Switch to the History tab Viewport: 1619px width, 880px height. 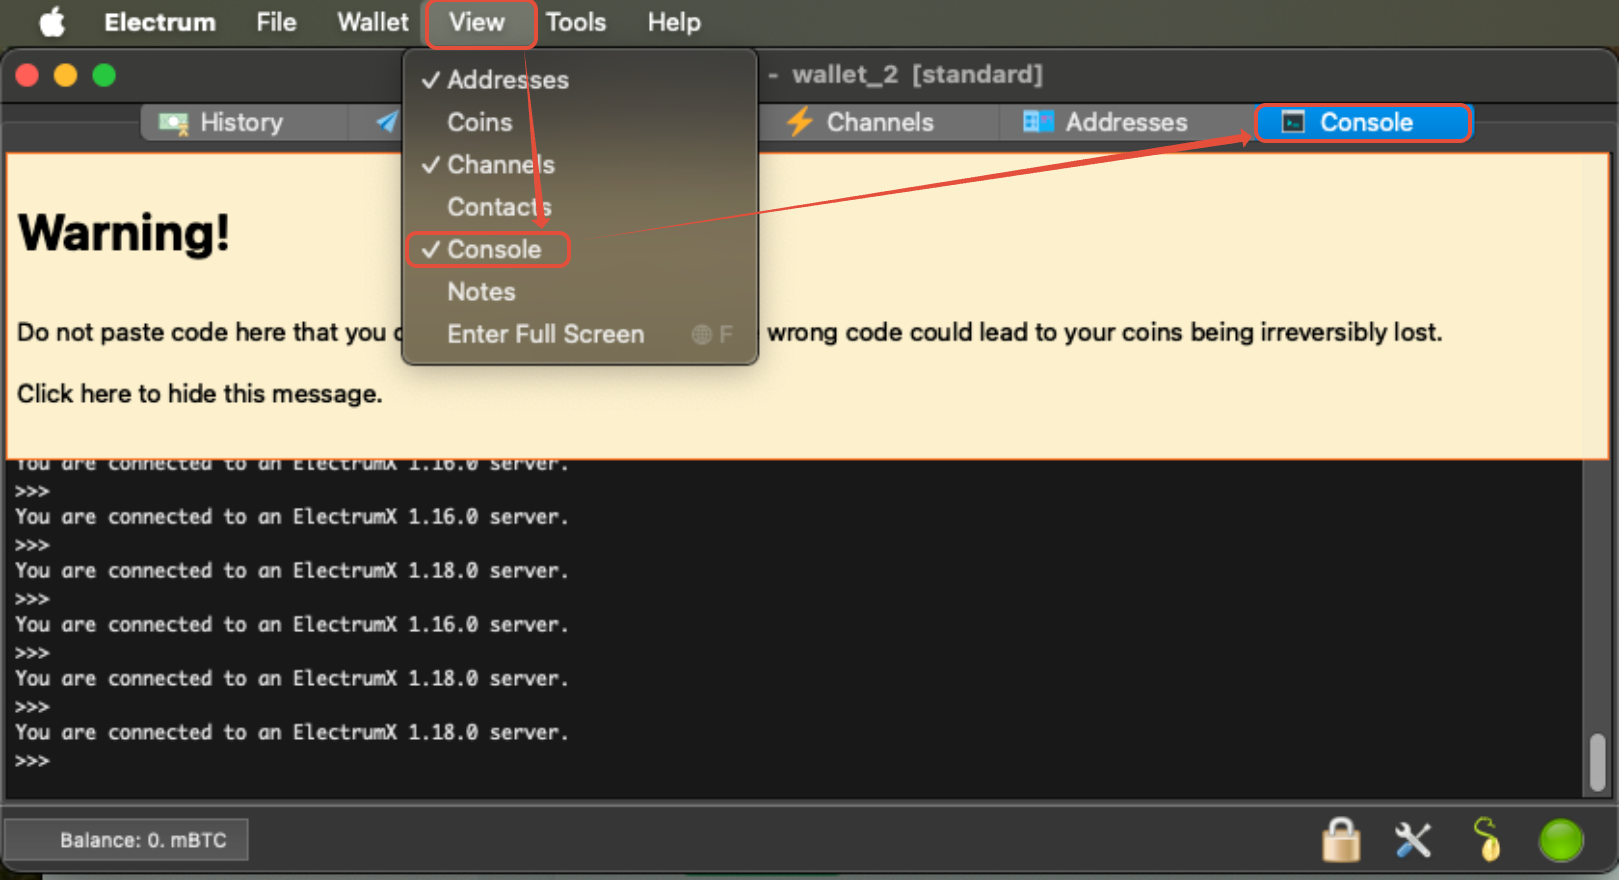(x=242, y=122)
